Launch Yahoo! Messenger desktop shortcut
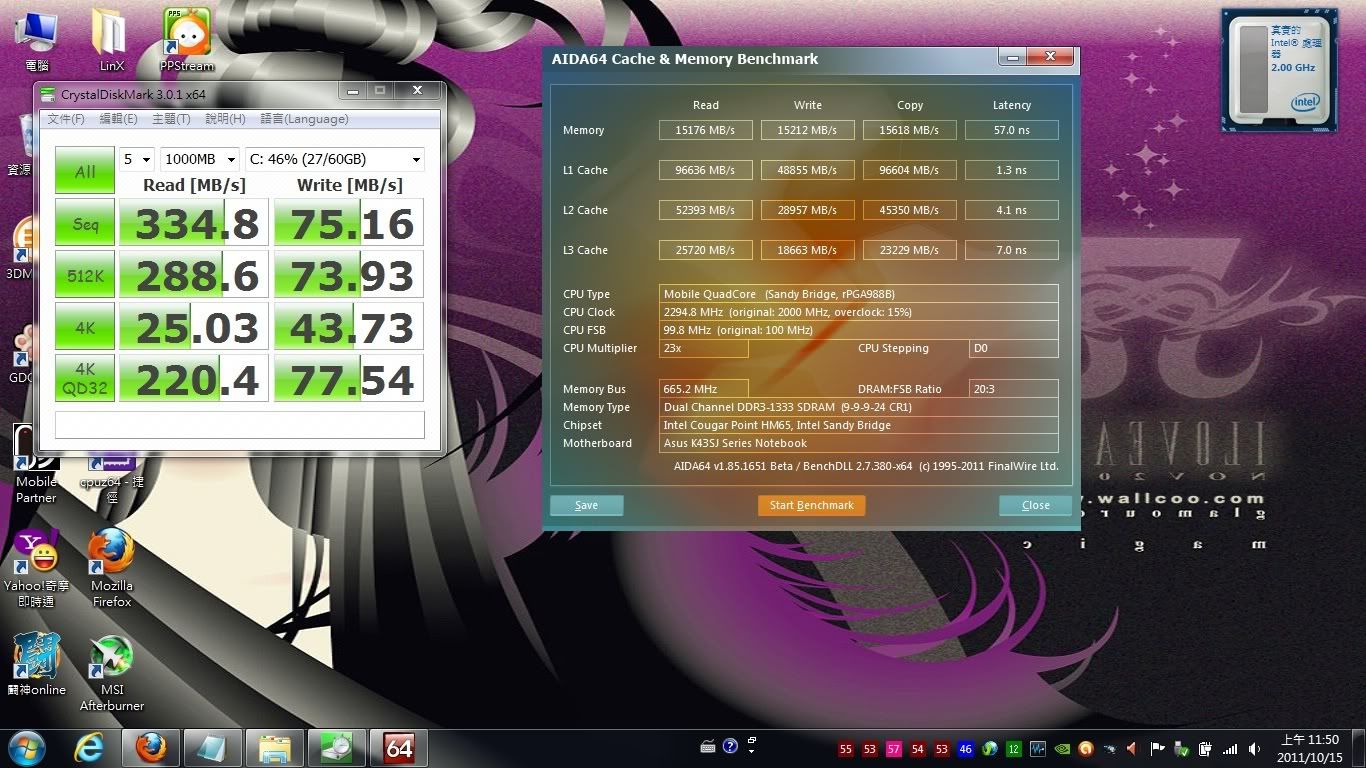Screen dimensions: 1366x768 (x=36, y=568)
